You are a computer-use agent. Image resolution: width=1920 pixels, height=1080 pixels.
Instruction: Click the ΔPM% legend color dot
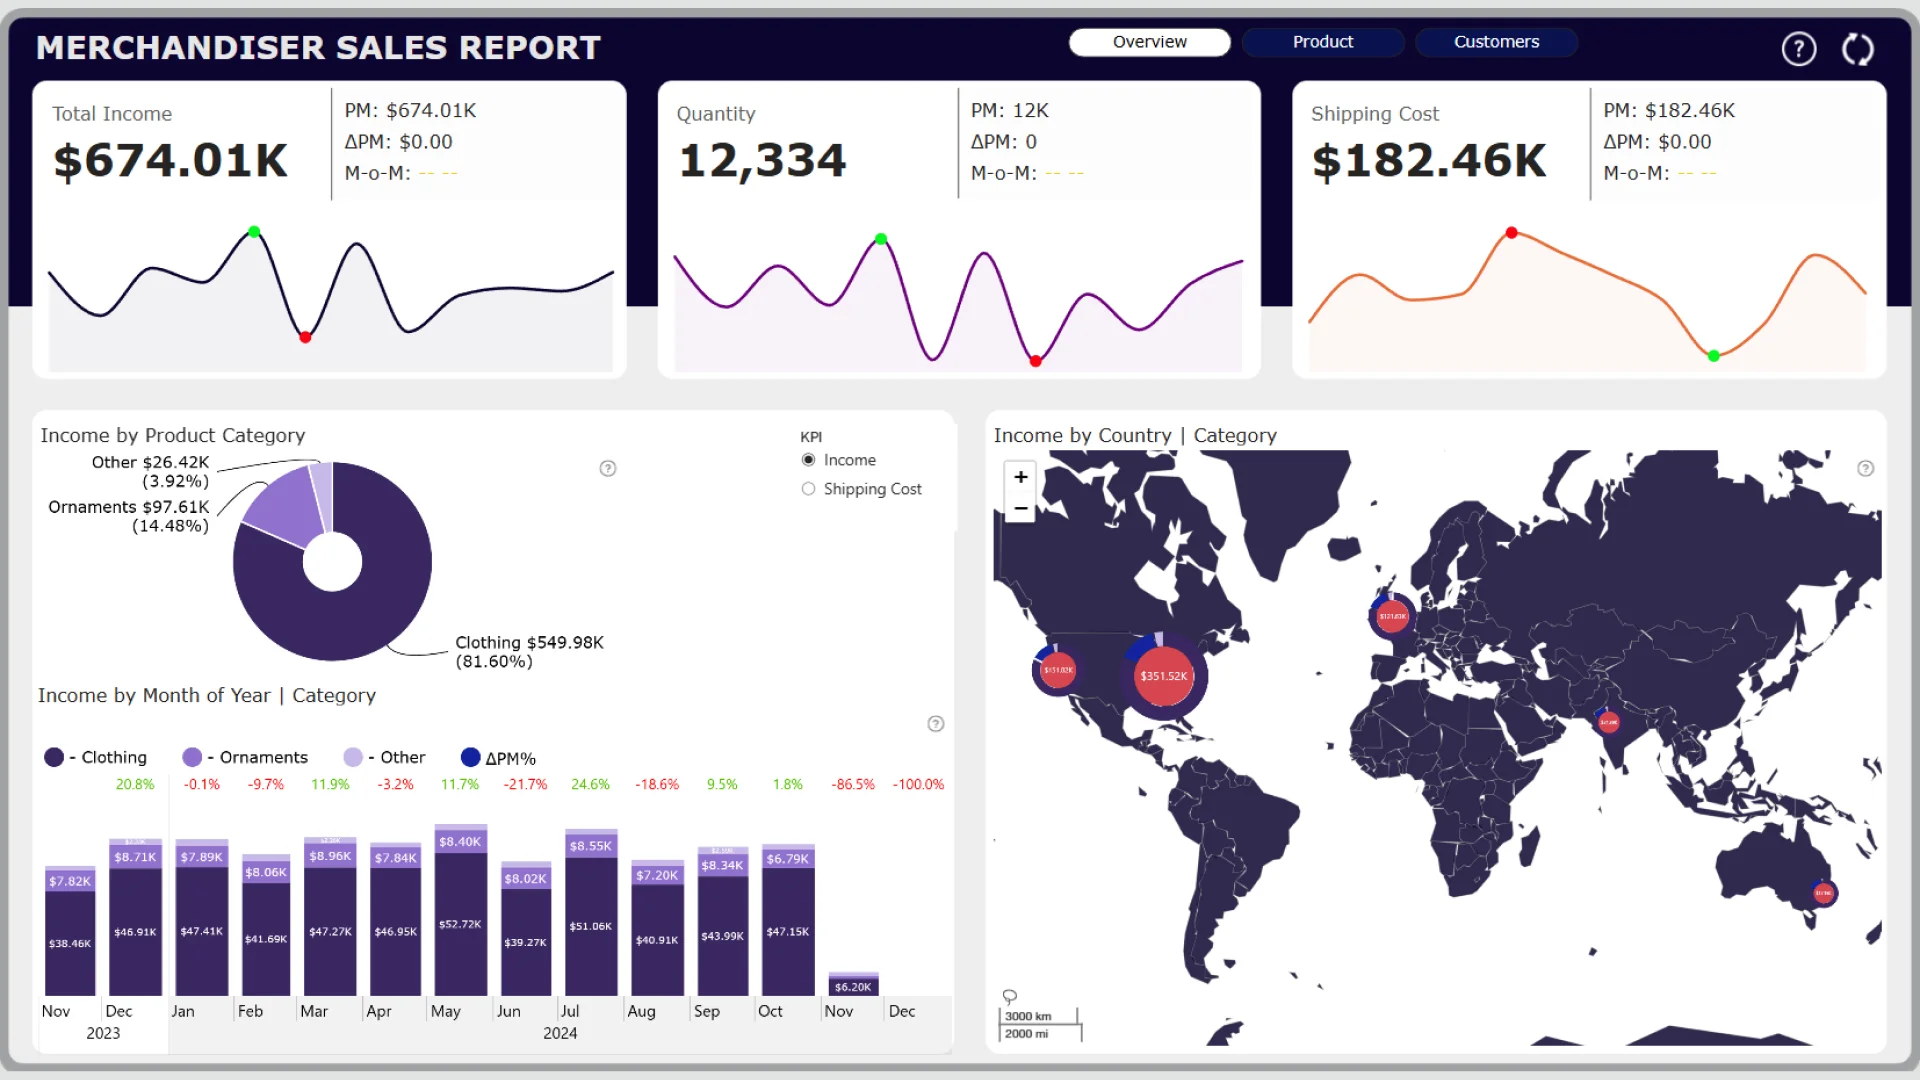click(470, 757)
